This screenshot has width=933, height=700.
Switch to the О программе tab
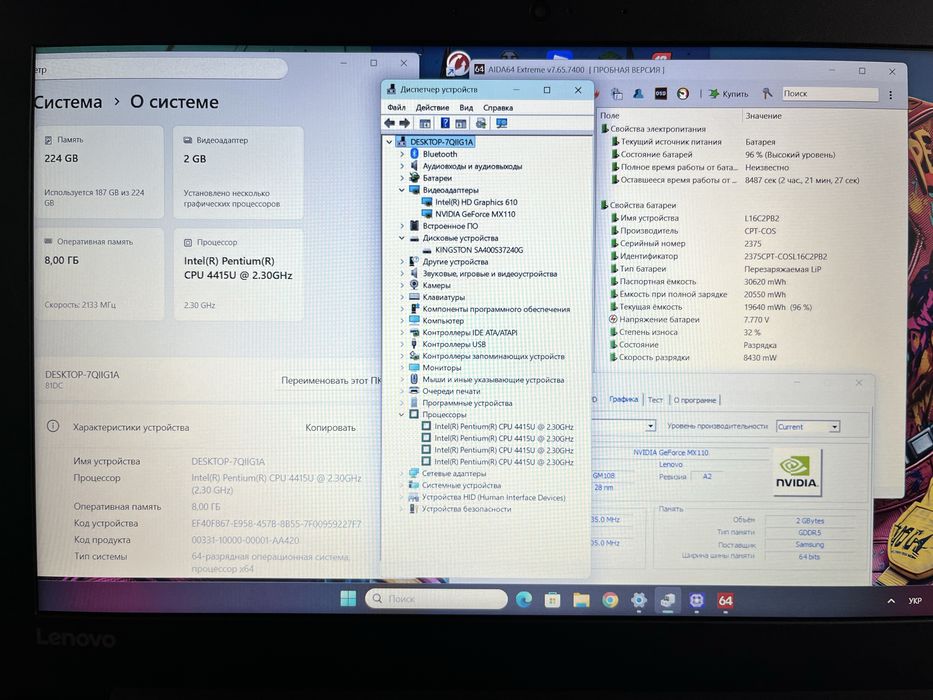coord(695,400)
